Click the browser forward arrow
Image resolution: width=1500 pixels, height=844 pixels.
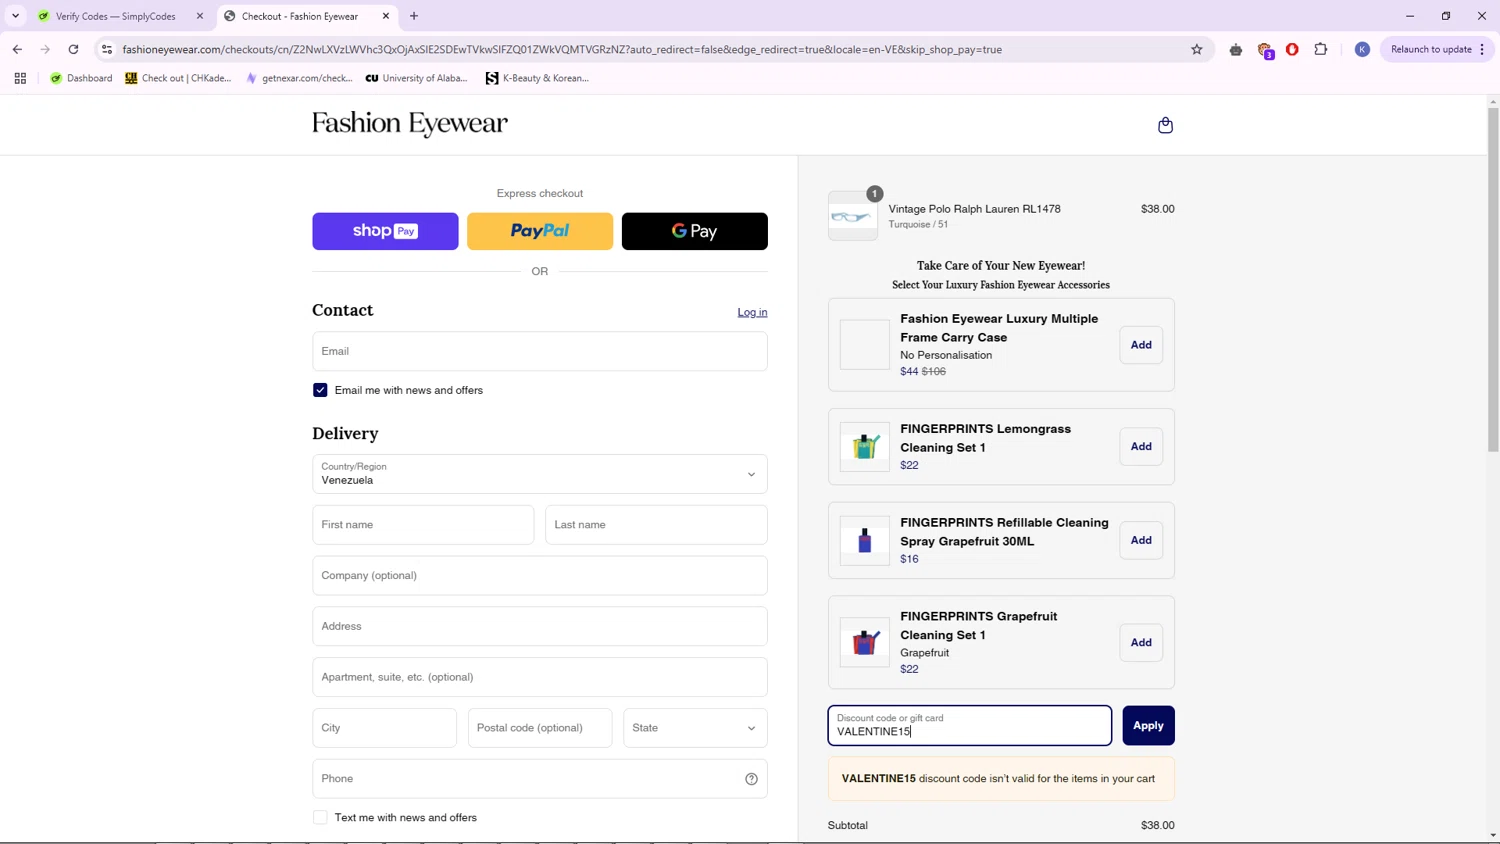pyautogui.click(x=45, y=49)
